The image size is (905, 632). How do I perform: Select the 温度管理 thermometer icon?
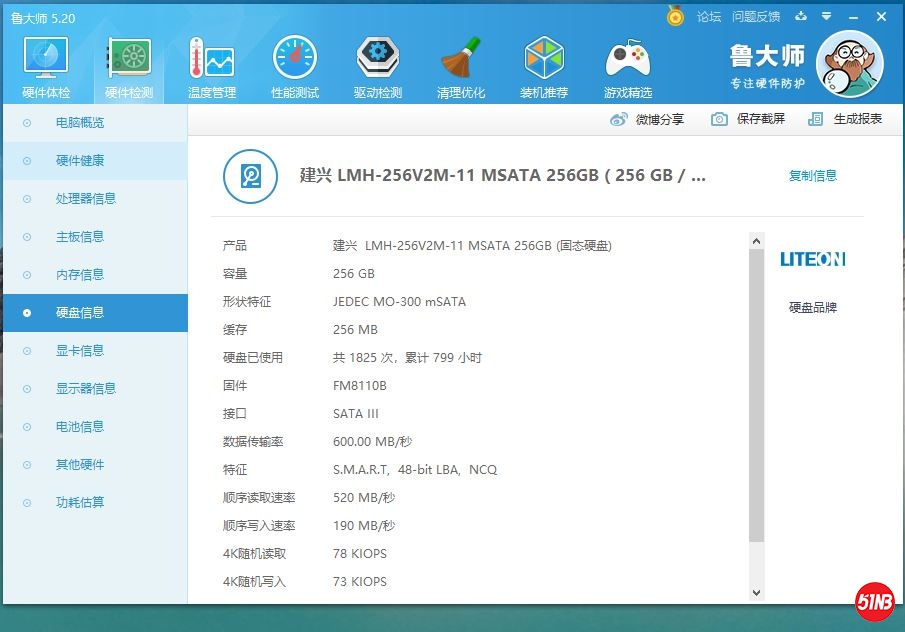point(211,60)
